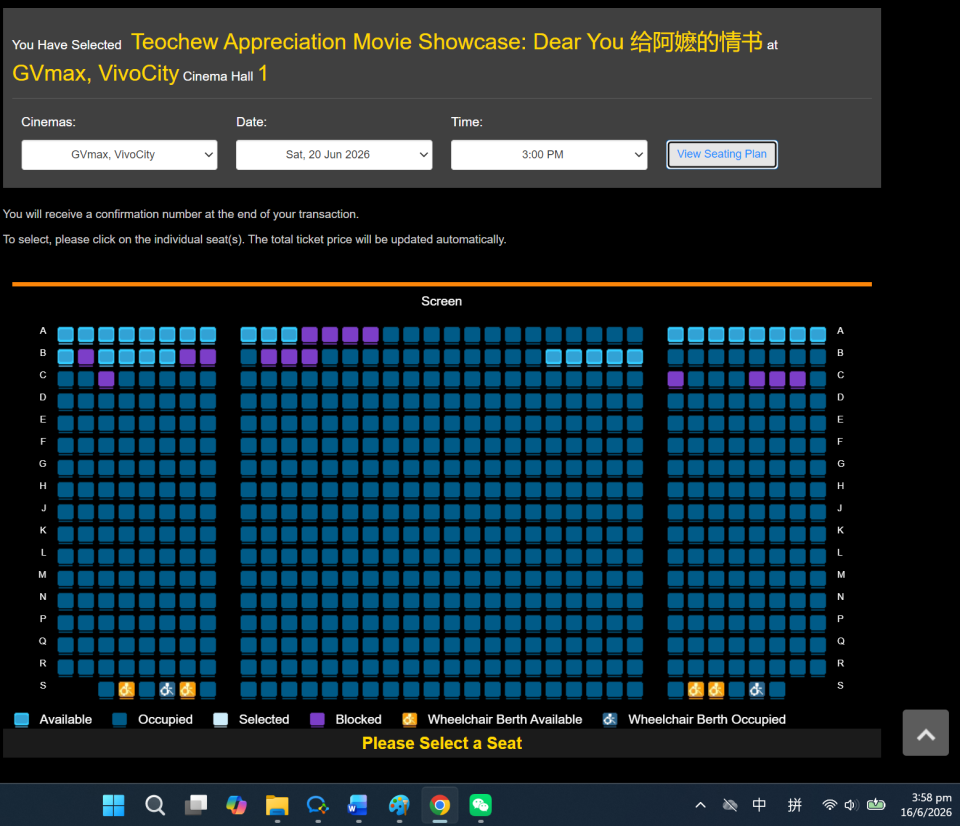
Task: Select the second available wheelchair berth in row S right block
Action: (x=716, y=689)
